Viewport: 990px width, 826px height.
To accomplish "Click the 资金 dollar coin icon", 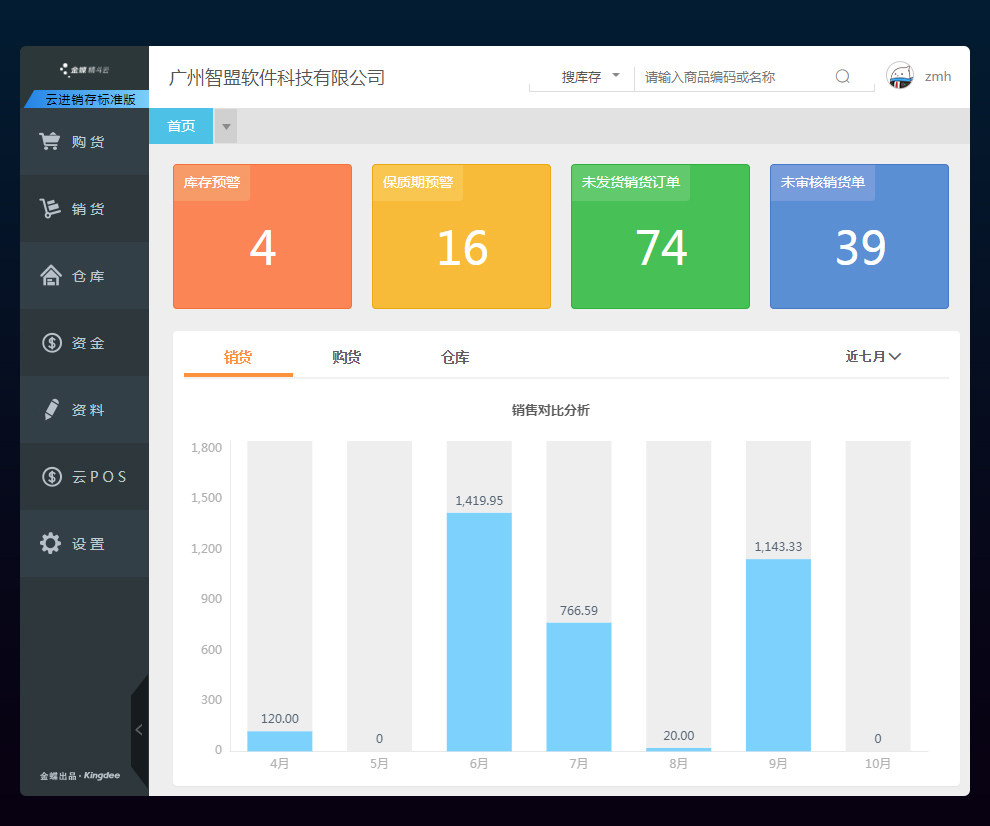I will pyautogui.click(x=52, y=343).
